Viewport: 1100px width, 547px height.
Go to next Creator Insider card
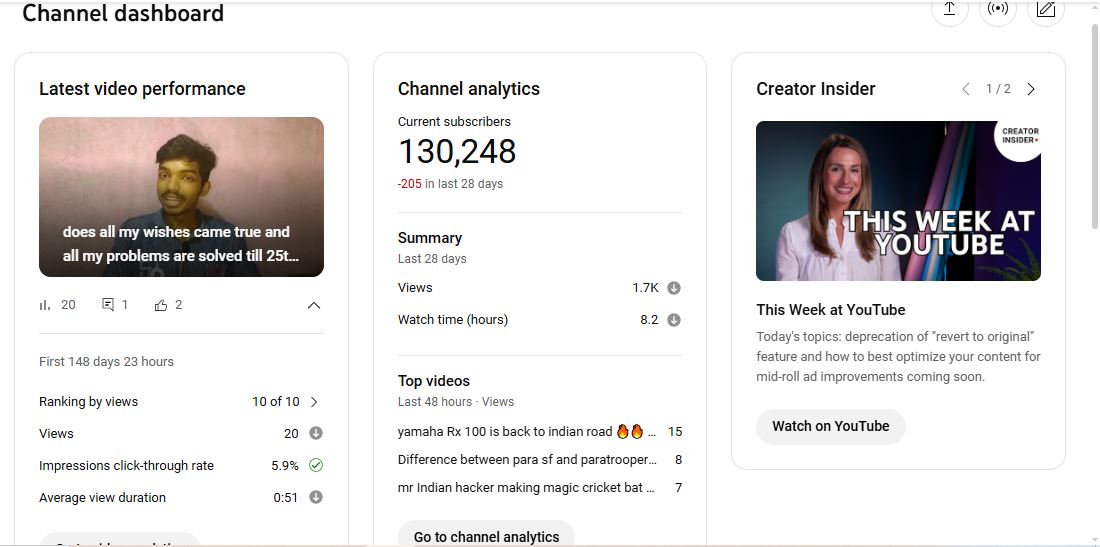[1031, 89]
